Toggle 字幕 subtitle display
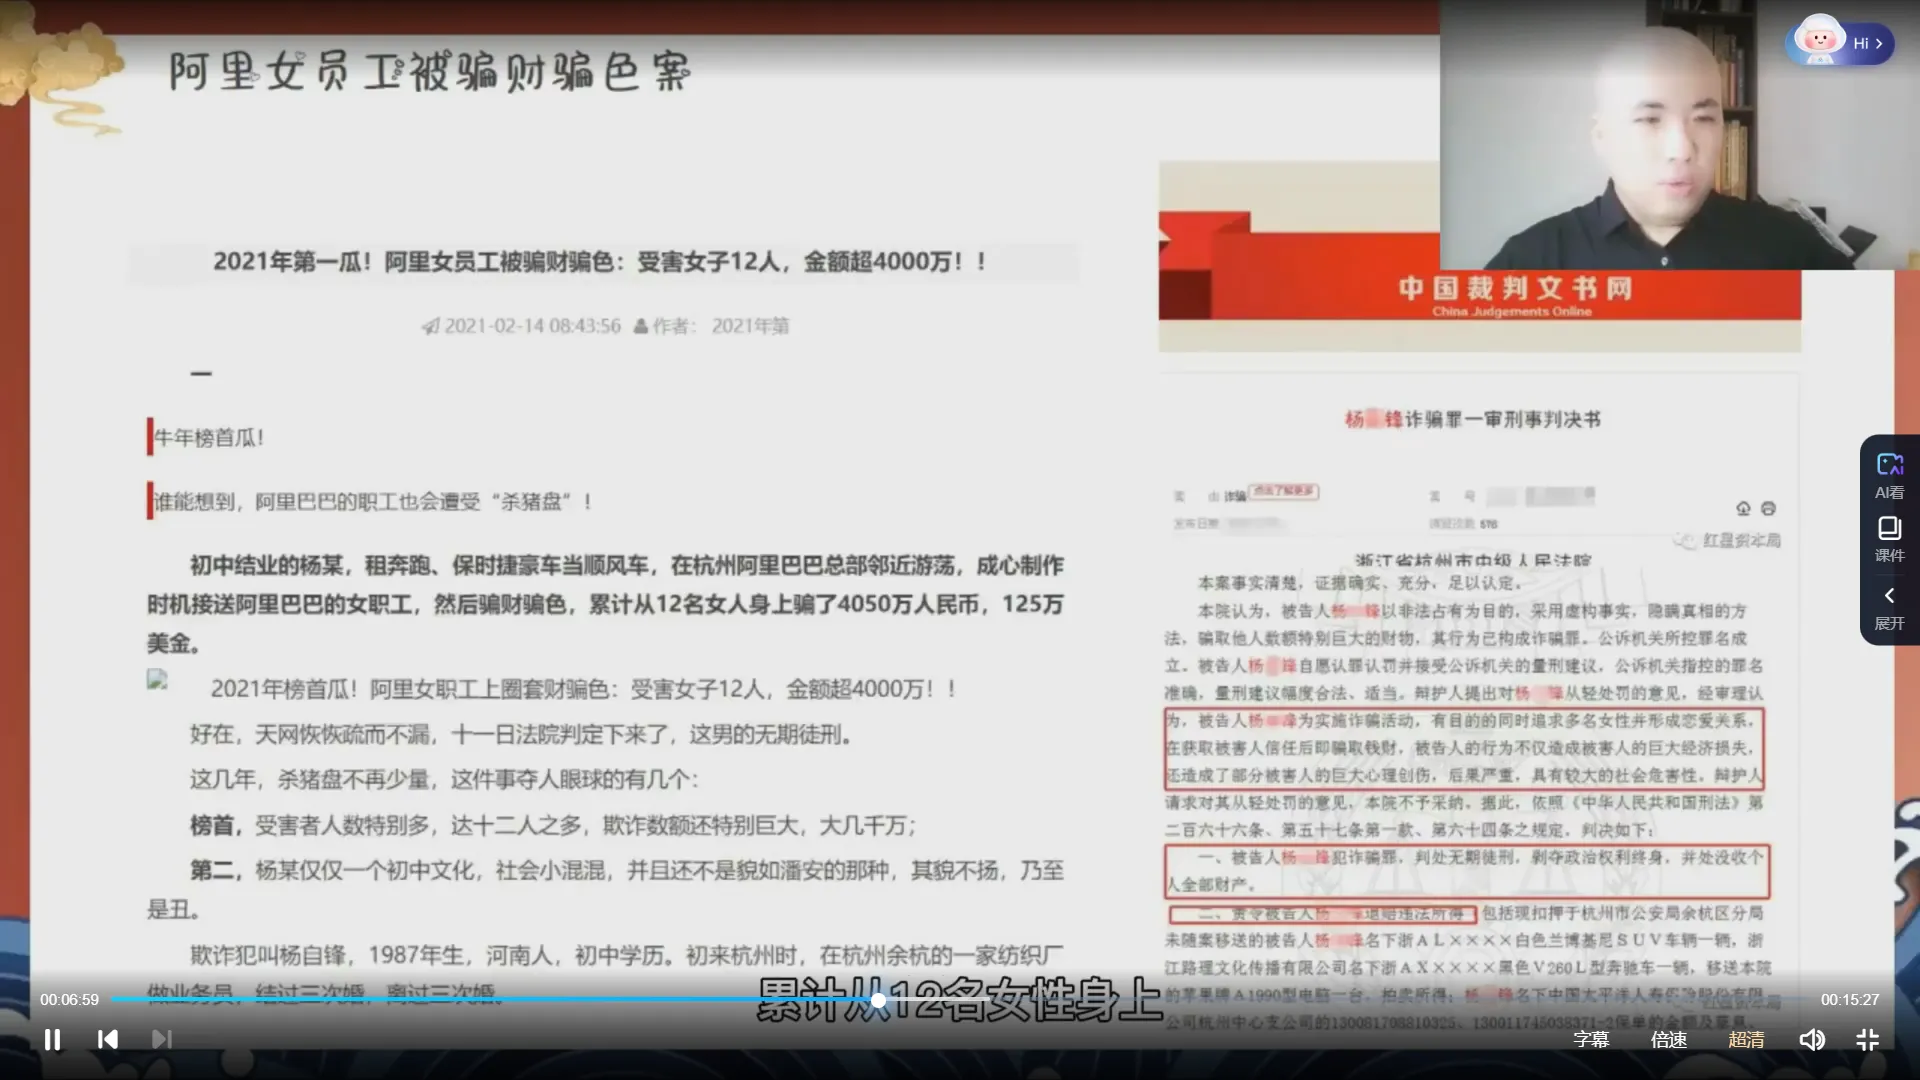1920x1080 pixels. pos(1591,1040)
